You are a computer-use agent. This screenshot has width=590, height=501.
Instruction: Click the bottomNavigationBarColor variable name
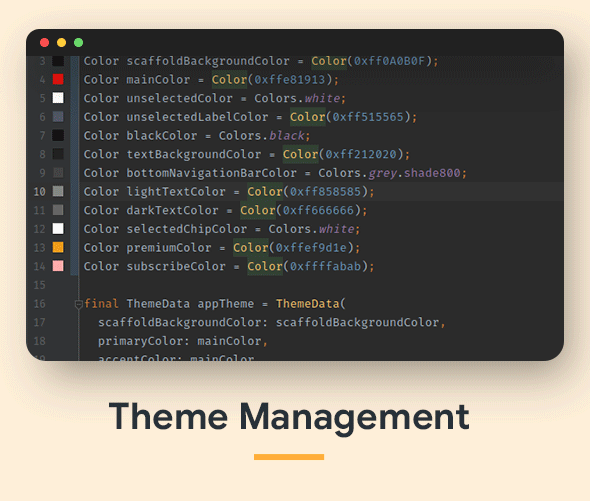coord(211,173)
